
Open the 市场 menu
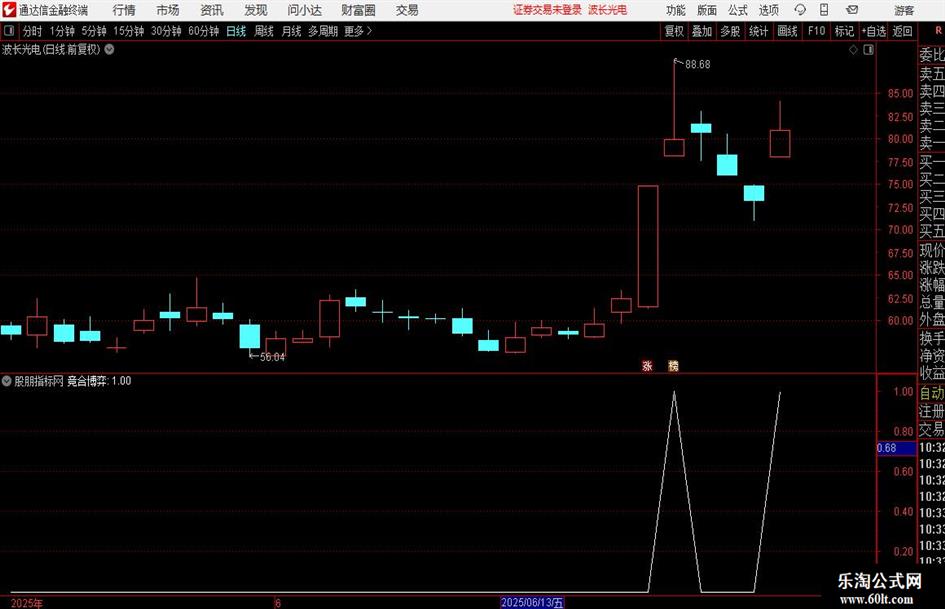tap(168, 10)
